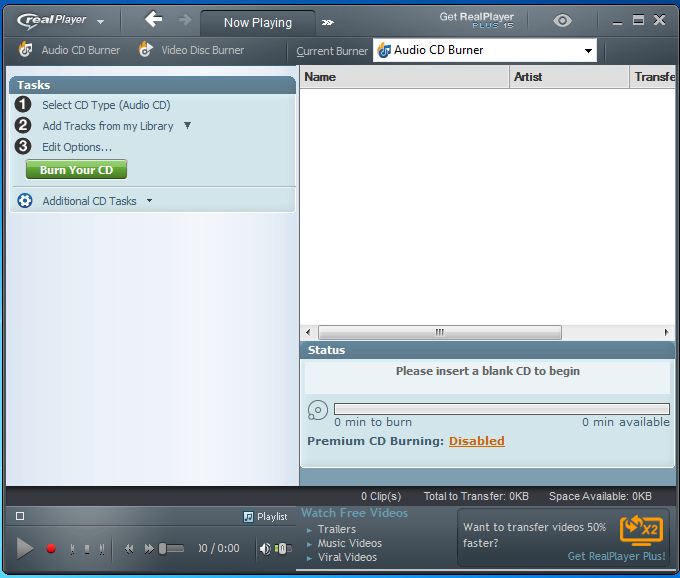Click the pause button in player controls
The height and width of the screenshot is (578, 680).
[87, 549]
